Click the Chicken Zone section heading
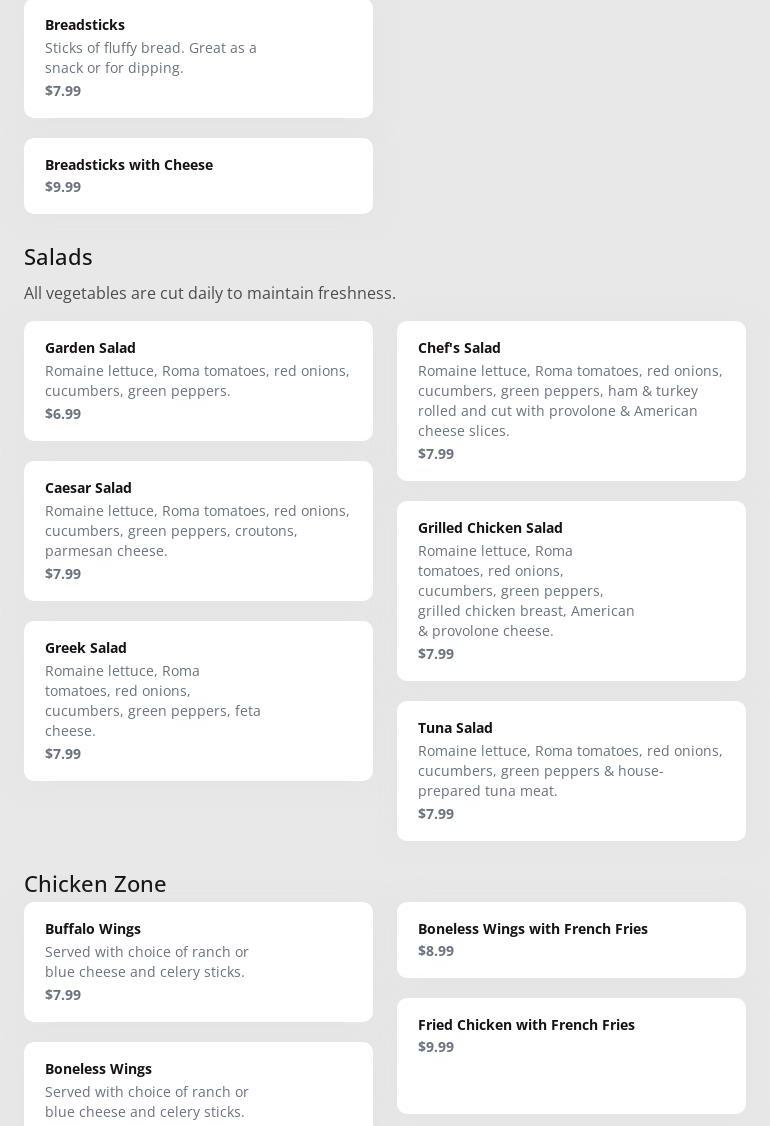Viewport: 770px width, 1126px height. coord(95,884)
